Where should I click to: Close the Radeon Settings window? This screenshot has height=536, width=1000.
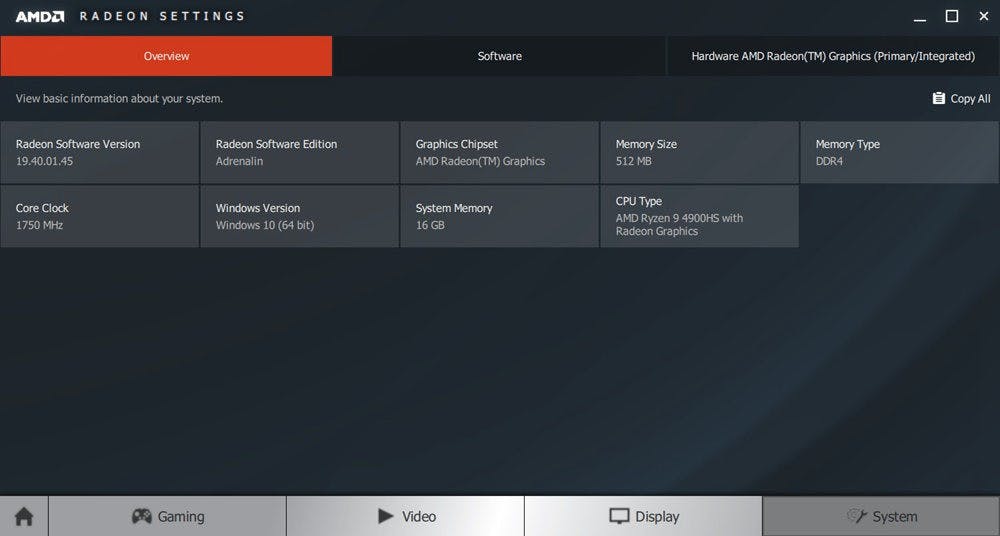tap(983, 17)
